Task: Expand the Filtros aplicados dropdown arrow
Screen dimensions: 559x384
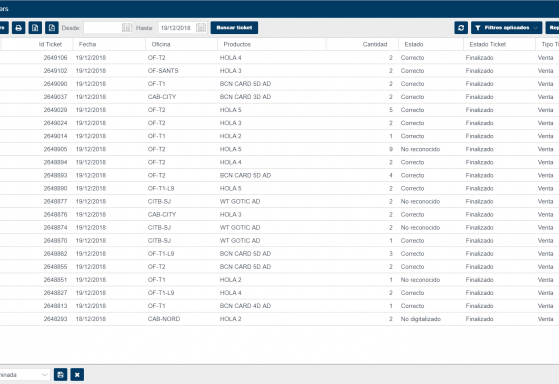Action: (535, 28)
